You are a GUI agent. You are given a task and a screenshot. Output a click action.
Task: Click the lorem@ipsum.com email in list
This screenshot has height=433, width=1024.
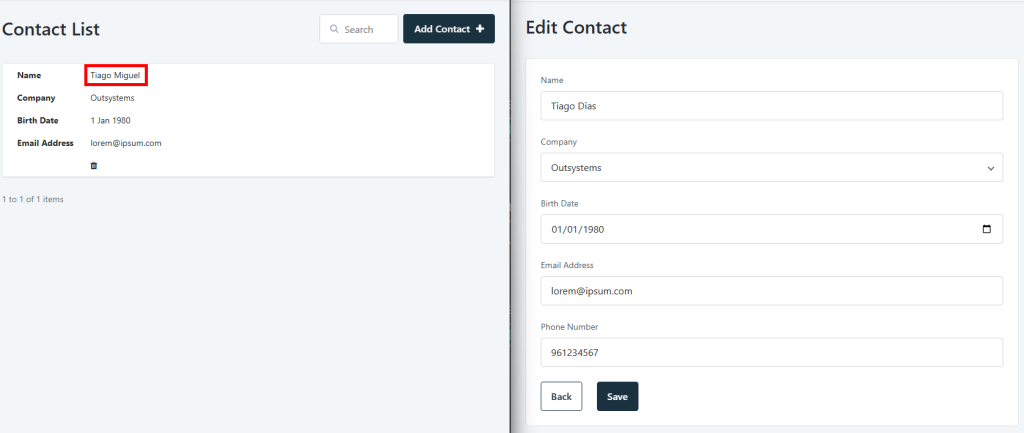click(125, 143)
